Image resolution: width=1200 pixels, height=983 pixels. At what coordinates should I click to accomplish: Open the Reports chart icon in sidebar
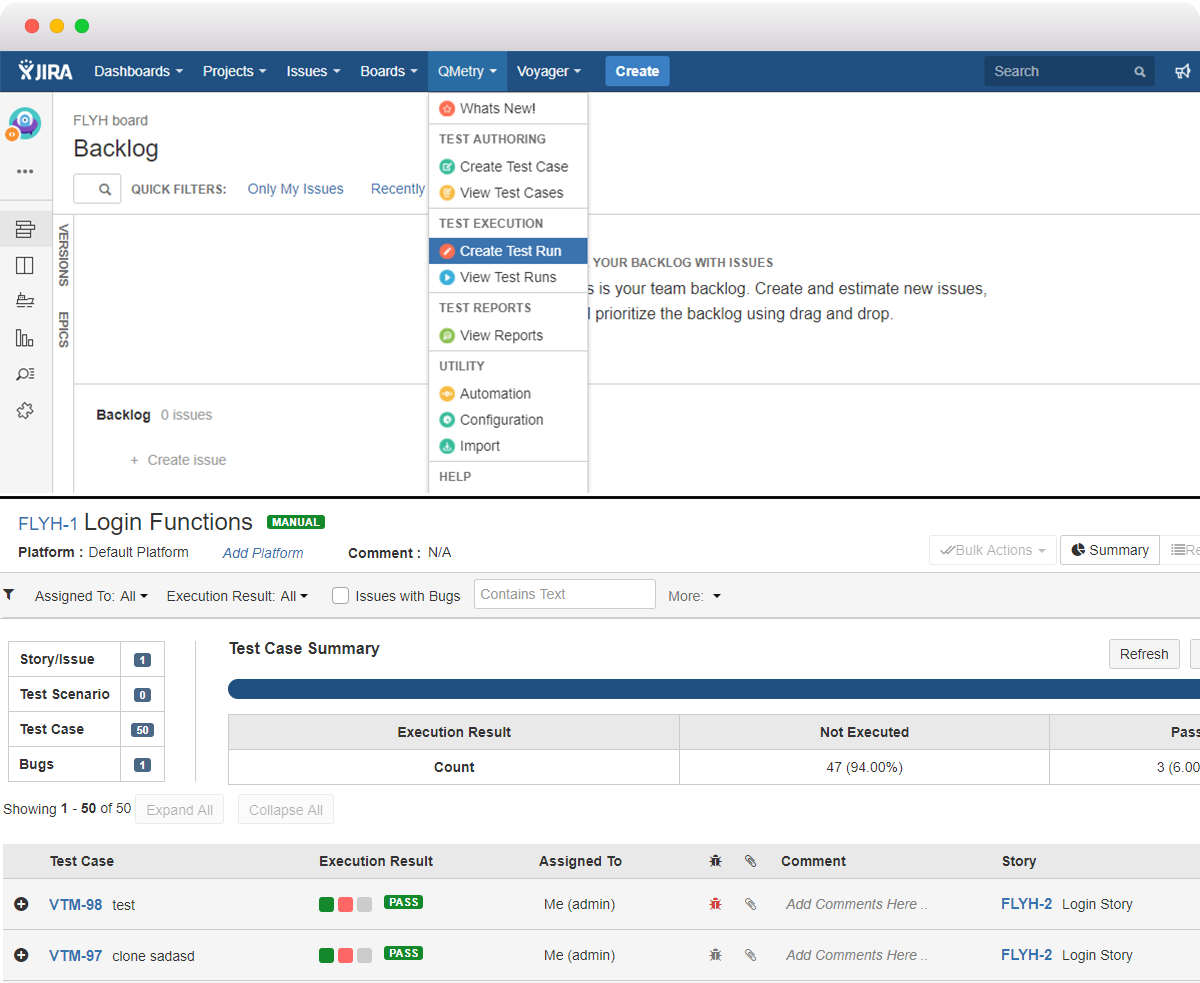click(25, 338)
